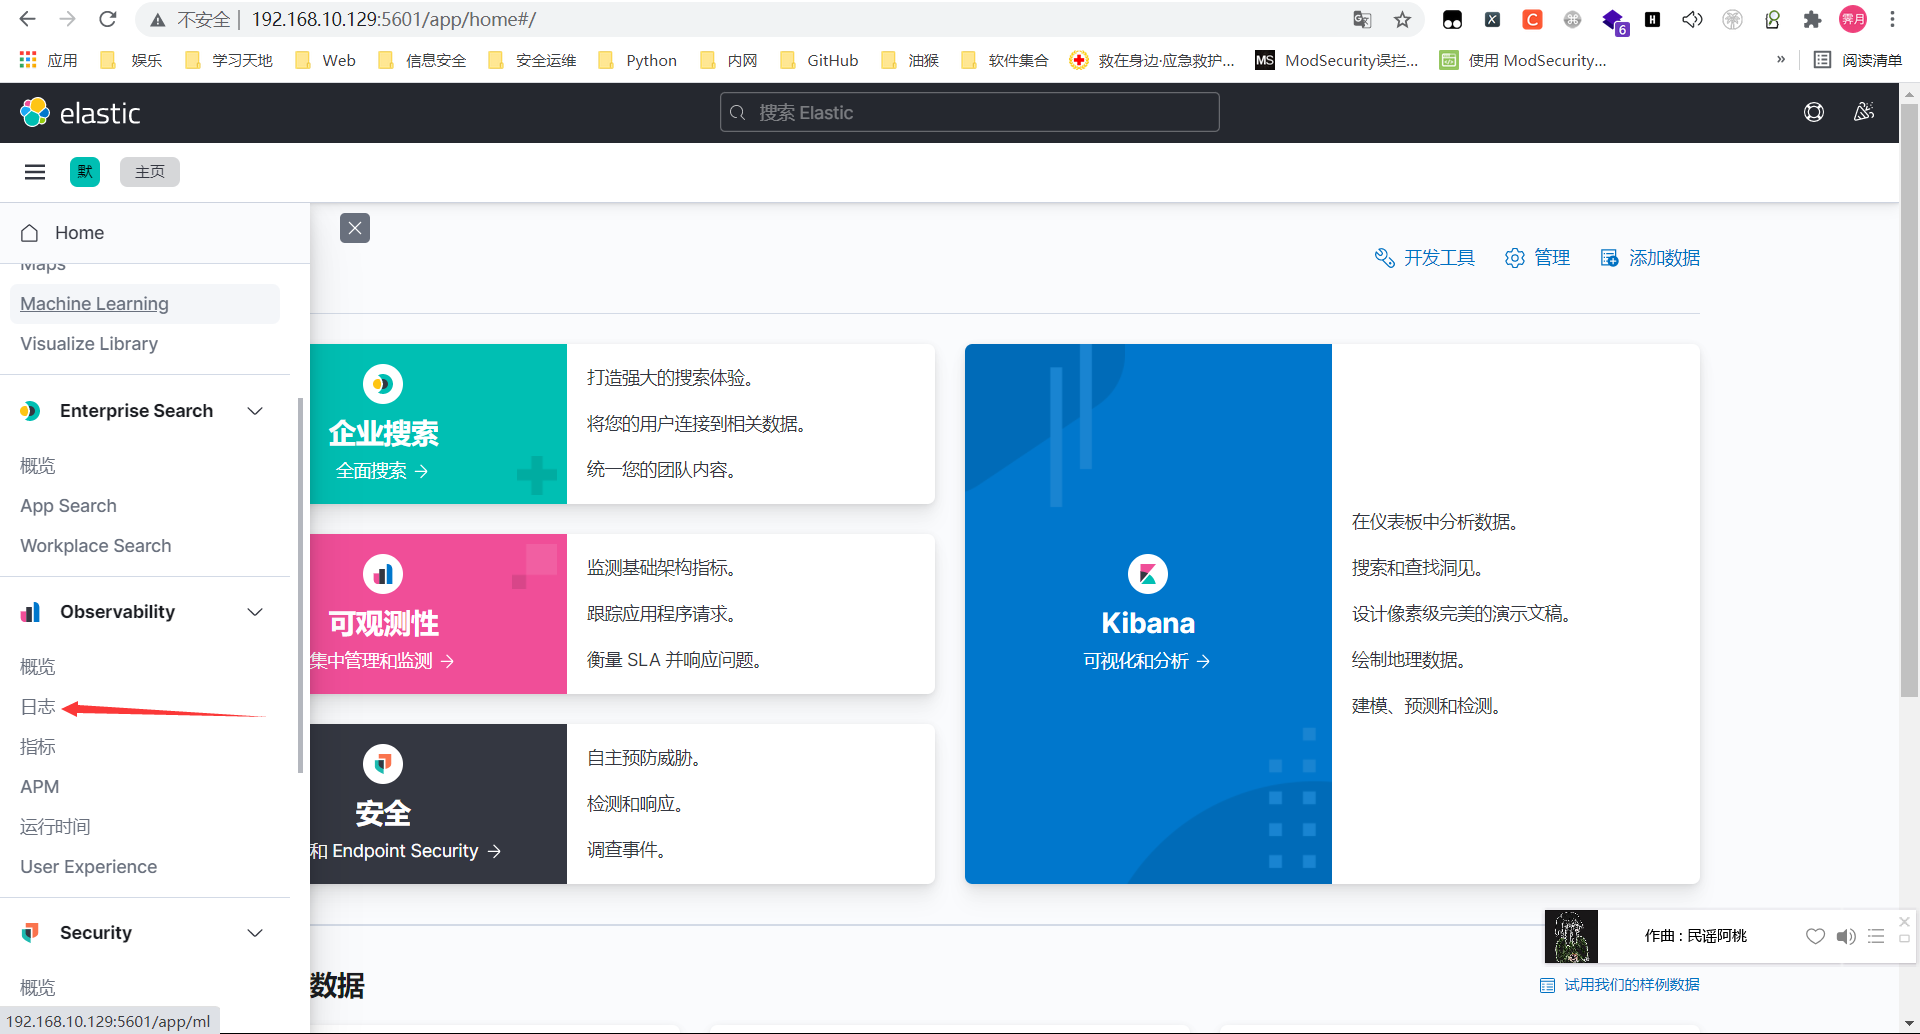Click the Elastic logo in header
Screen dimensions: 1920x1034
(80, 113)
